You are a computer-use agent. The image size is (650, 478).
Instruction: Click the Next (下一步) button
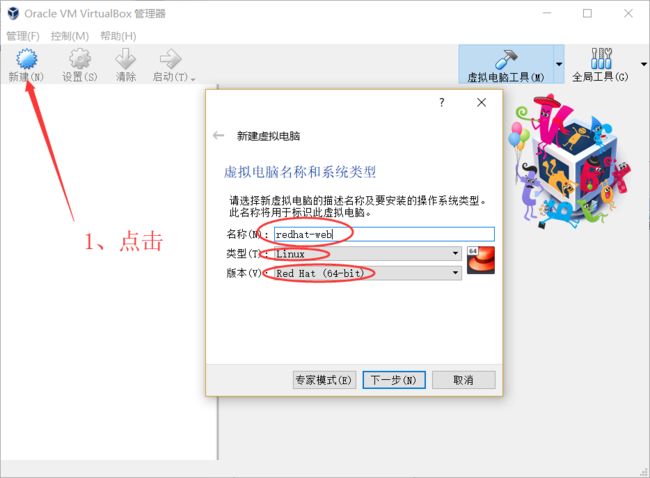[394, 380]
